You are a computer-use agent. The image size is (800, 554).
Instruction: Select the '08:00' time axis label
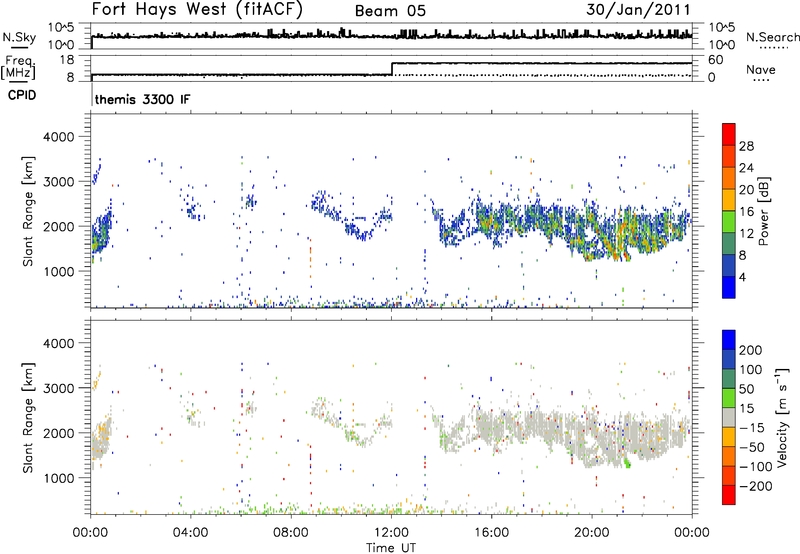291,533
